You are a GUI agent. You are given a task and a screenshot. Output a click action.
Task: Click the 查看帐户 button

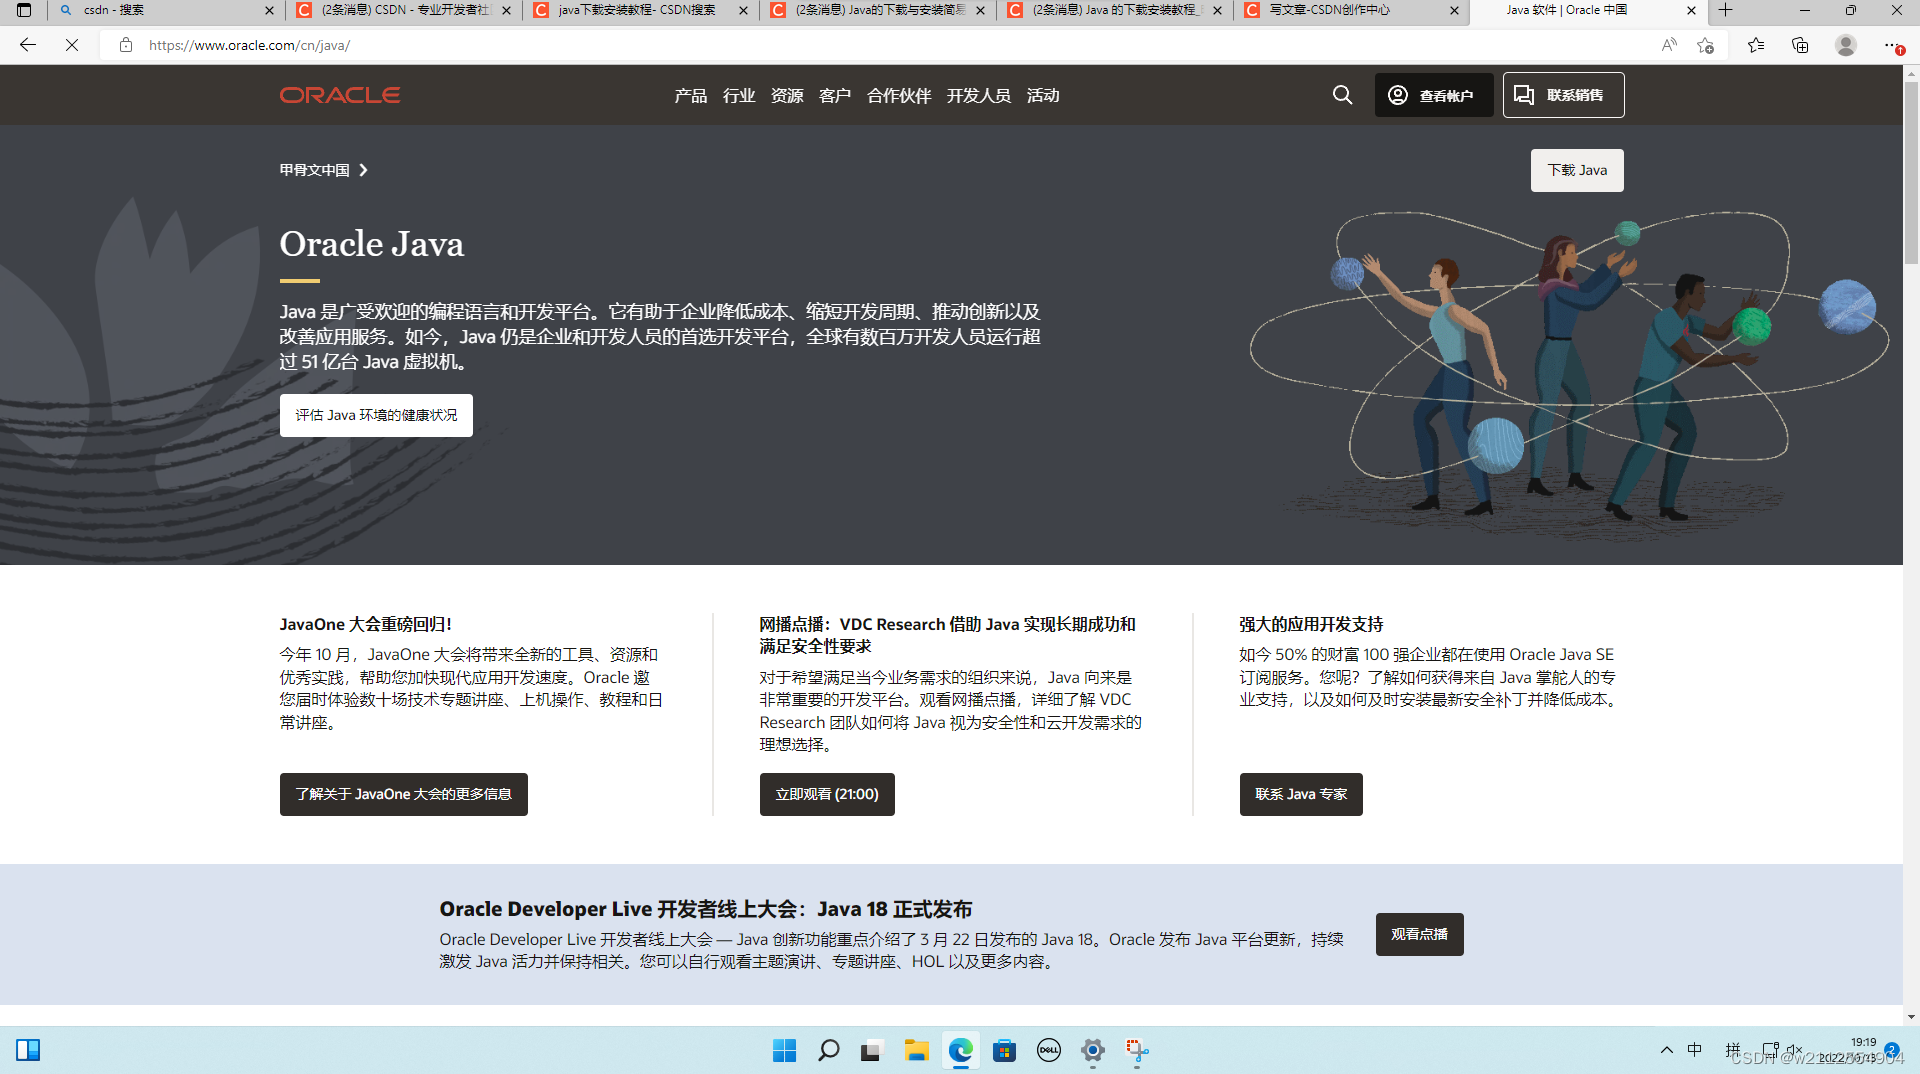click(1434, 95)
